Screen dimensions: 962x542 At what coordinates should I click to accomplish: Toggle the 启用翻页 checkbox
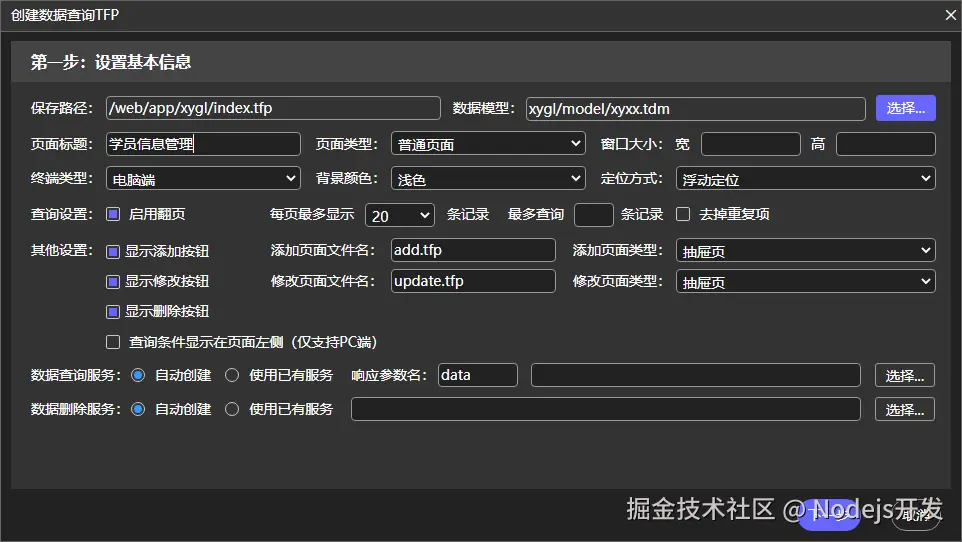(113, 214)
